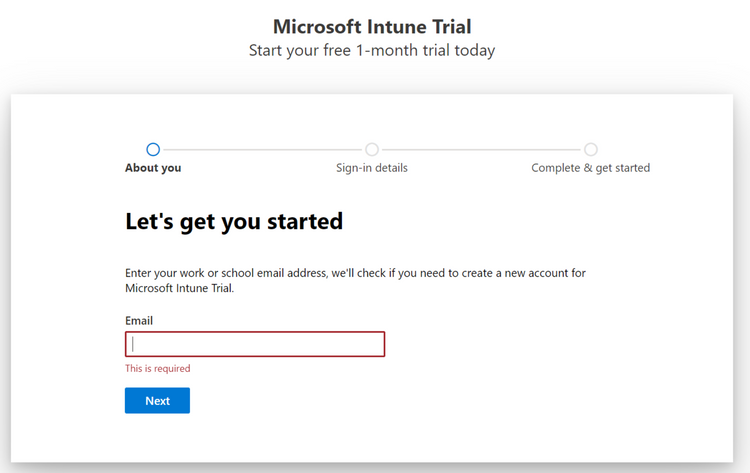The height and width of the screenshot is (473, 750).
Task: Click progress line between About you and Sign-in details
Action: tap(262, 150)
